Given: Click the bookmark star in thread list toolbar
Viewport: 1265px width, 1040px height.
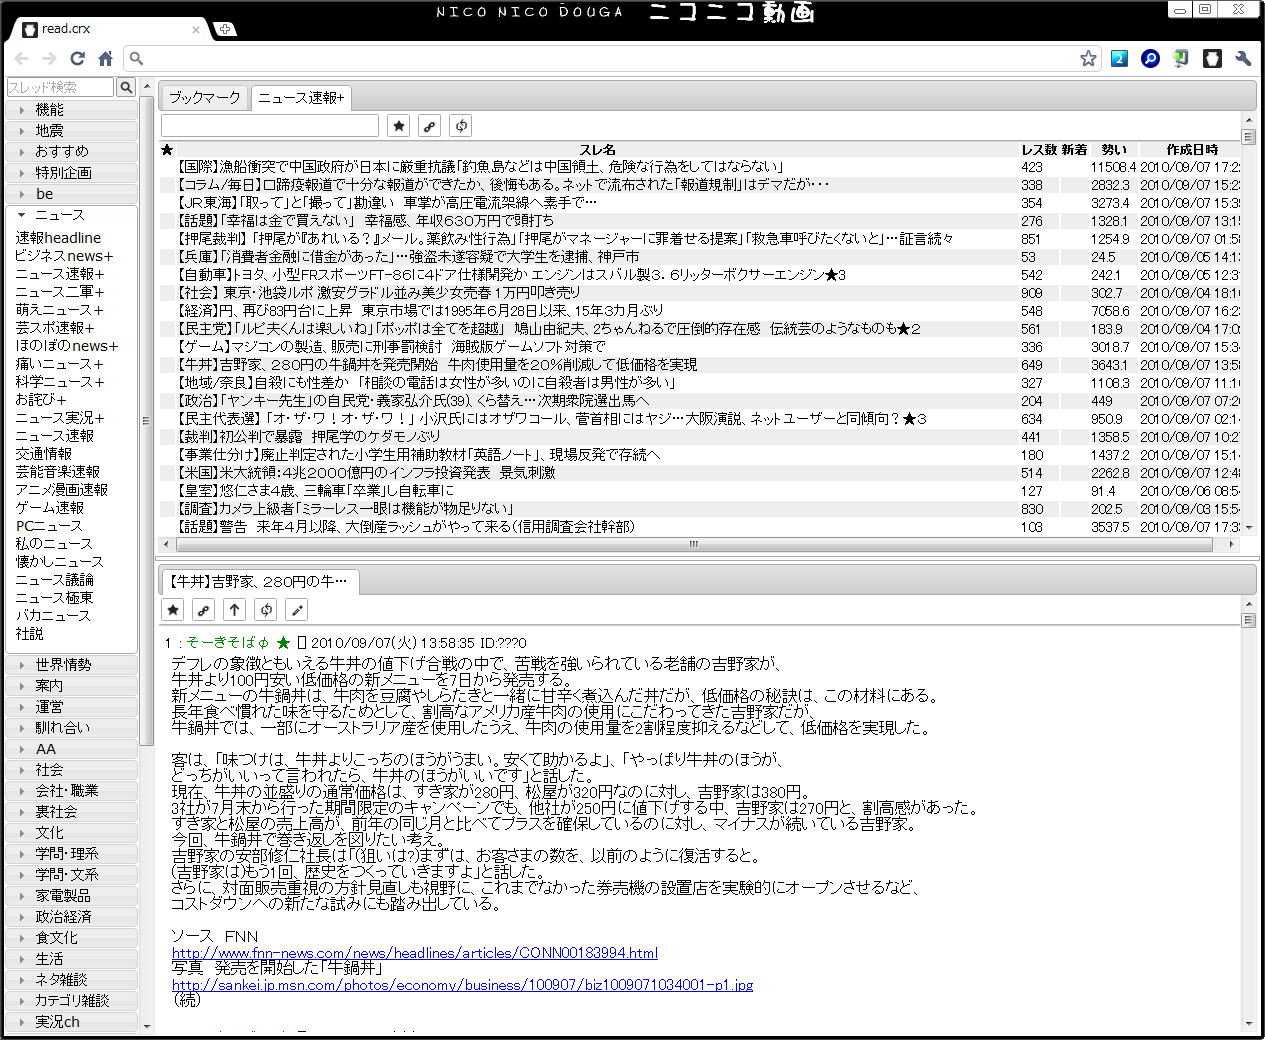Looking at the screenshot, I should (399, 126).
